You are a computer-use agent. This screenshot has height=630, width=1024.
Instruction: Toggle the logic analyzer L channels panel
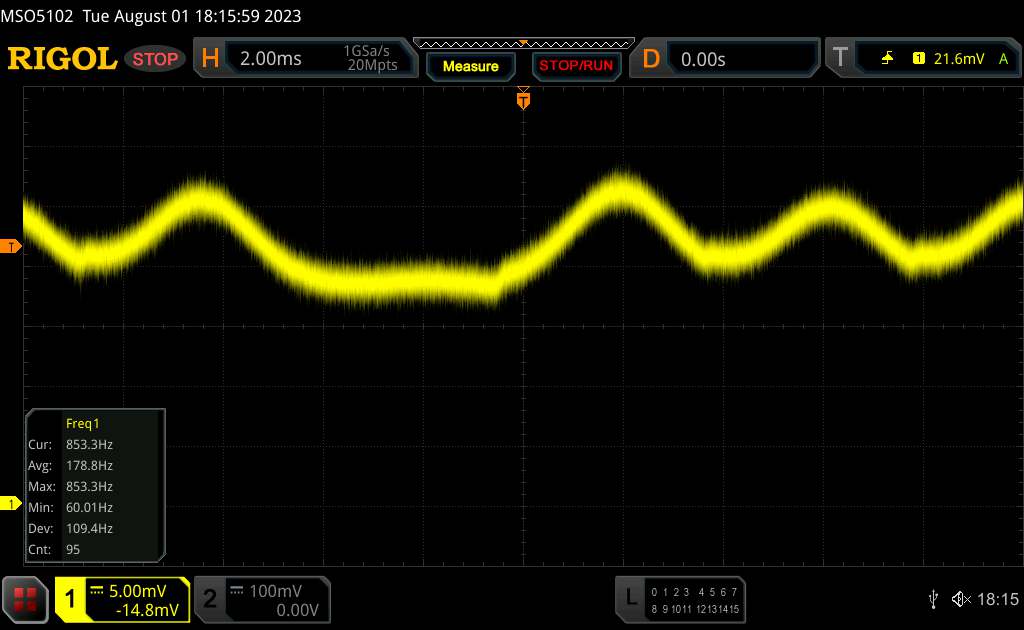[680, 599]
